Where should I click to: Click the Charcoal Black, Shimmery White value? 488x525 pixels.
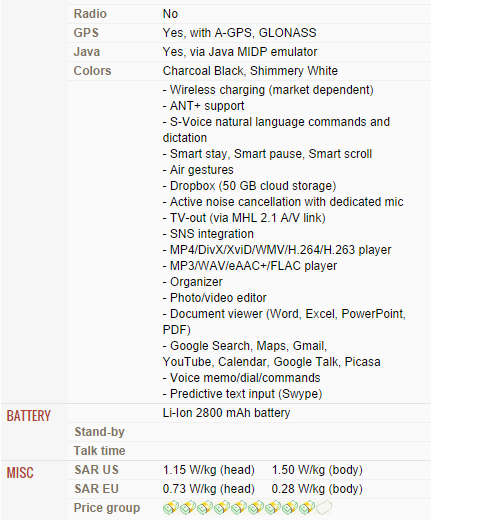click(250, 71)
